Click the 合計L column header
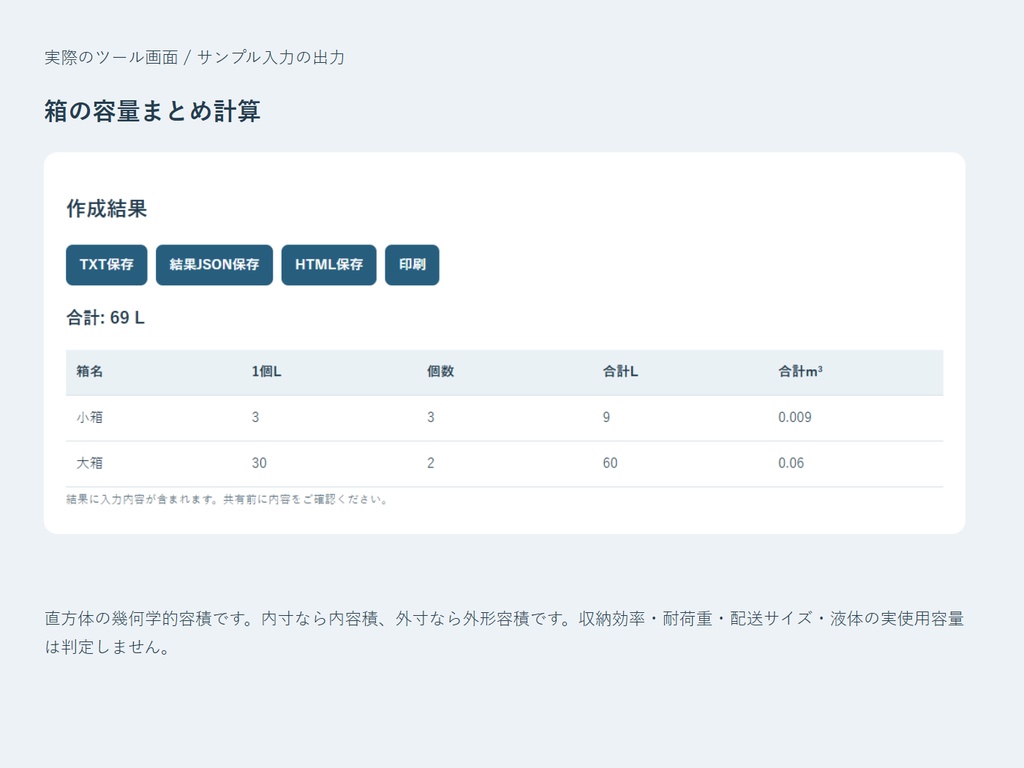This screenshot has height=768, width=1024. click(620, 372)
